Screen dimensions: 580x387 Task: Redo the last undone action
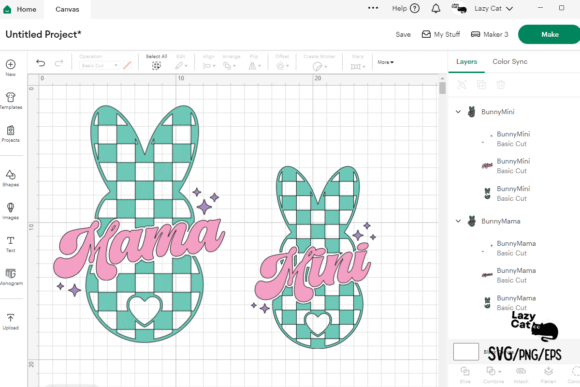click(x=59, y=63)
